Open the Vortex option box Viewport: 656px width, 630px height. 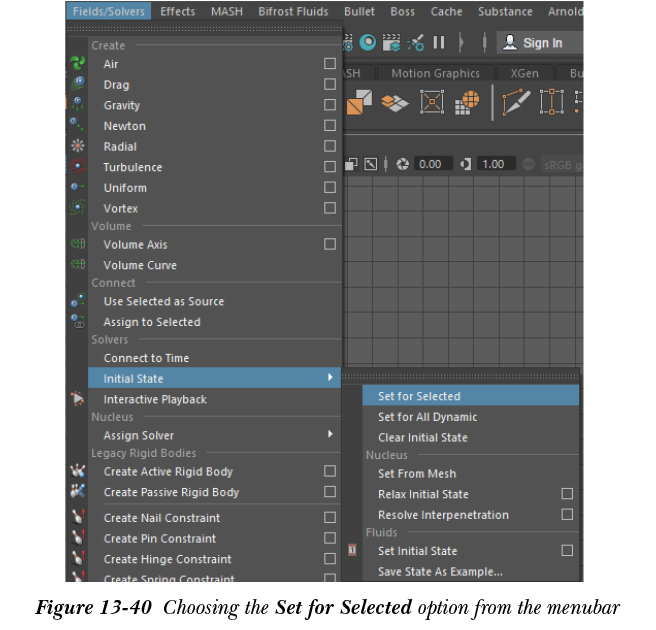coord(329,208)
